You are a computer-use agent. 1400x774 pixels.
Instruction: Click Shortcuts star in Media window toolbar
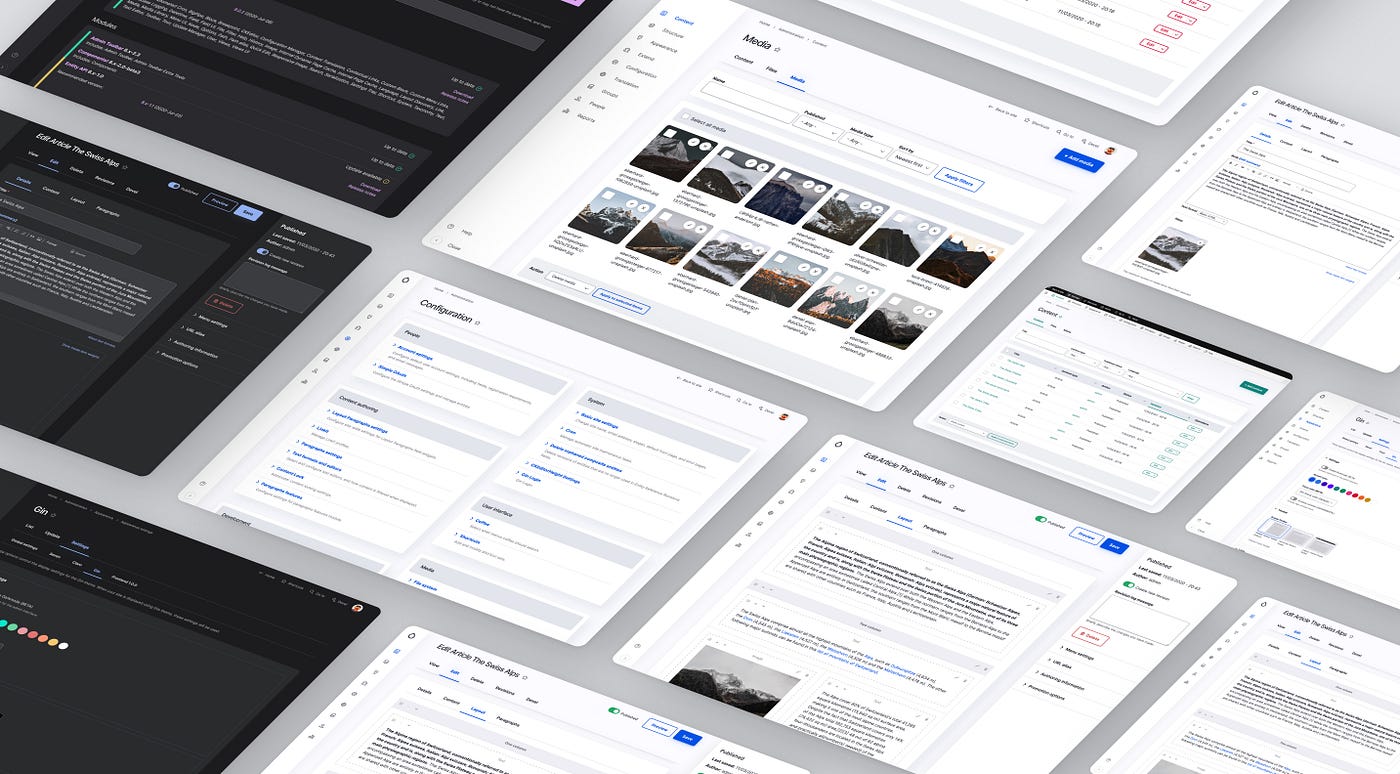(1027, 122)
